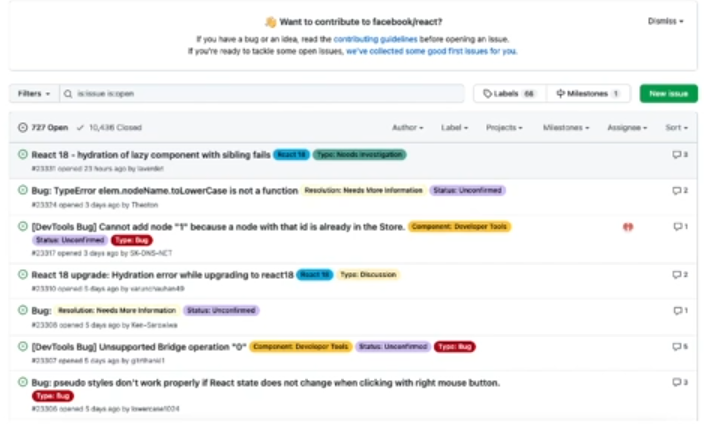Click Status: Unconfirmed label on issue #23308

[x=221, y=310]
